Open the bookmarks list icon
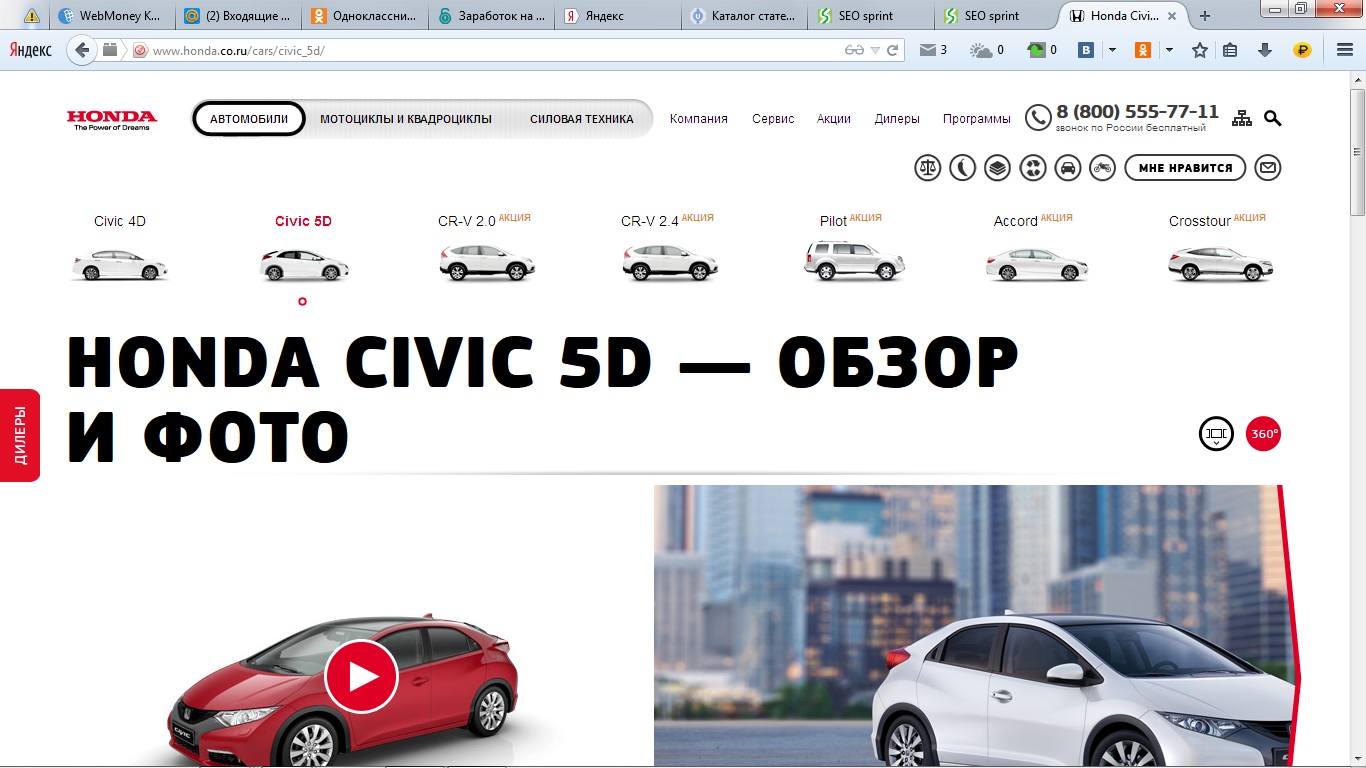 tap(1230, 50)
